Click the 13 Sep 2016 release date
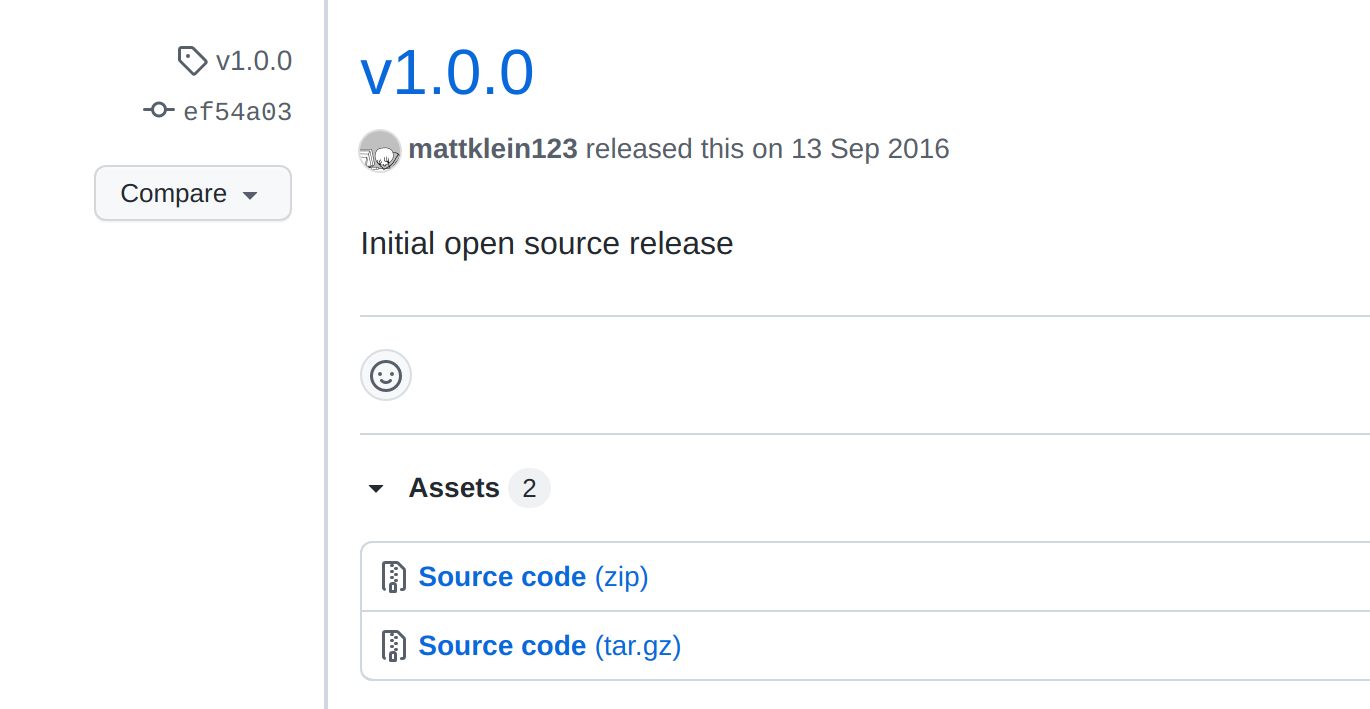This screenshot has height=709, width=1370. [x=870, y=149]
